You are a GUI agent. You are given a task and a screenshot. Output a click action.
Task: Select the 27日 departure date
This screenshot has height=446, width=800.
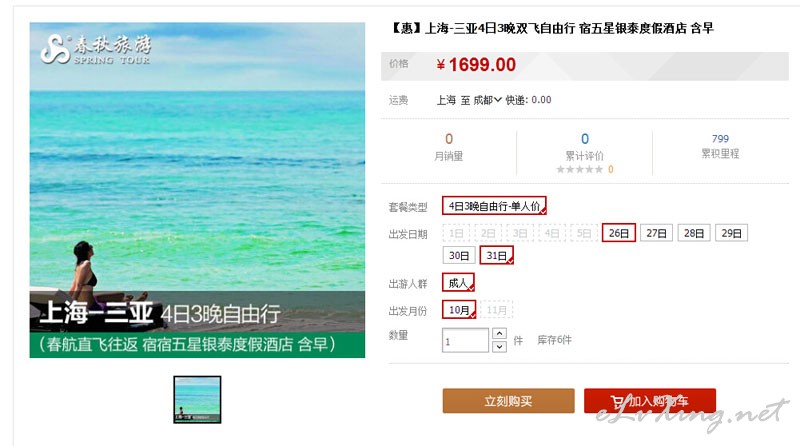656,233
